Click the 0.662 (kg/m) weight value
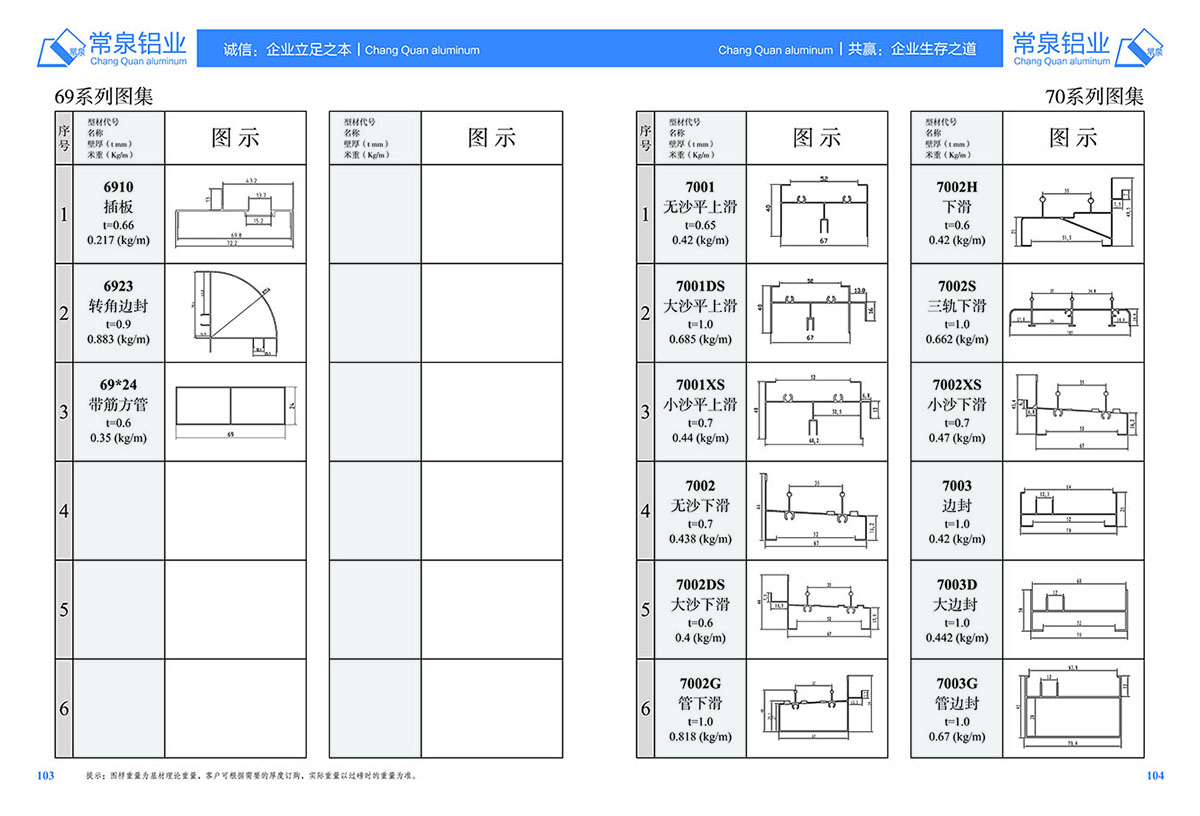 point(957,340)
